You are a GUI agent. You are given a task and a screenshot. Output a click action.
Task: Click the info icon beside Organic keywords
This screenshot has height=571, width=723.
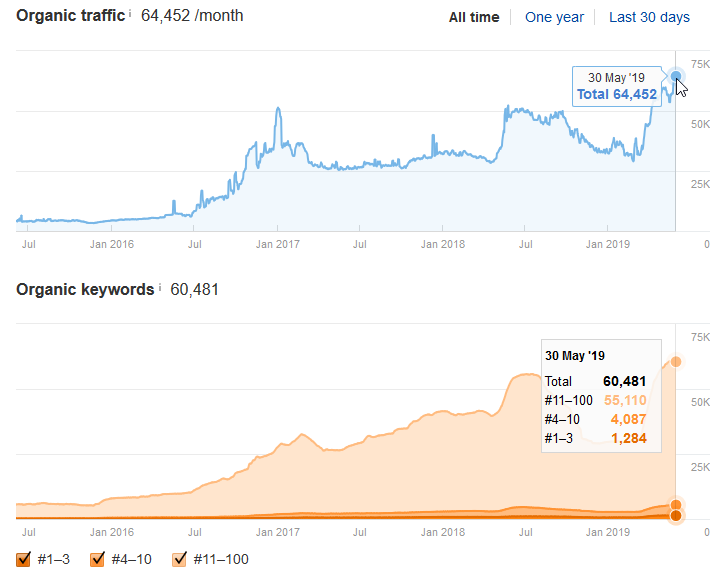coord(159,287)
